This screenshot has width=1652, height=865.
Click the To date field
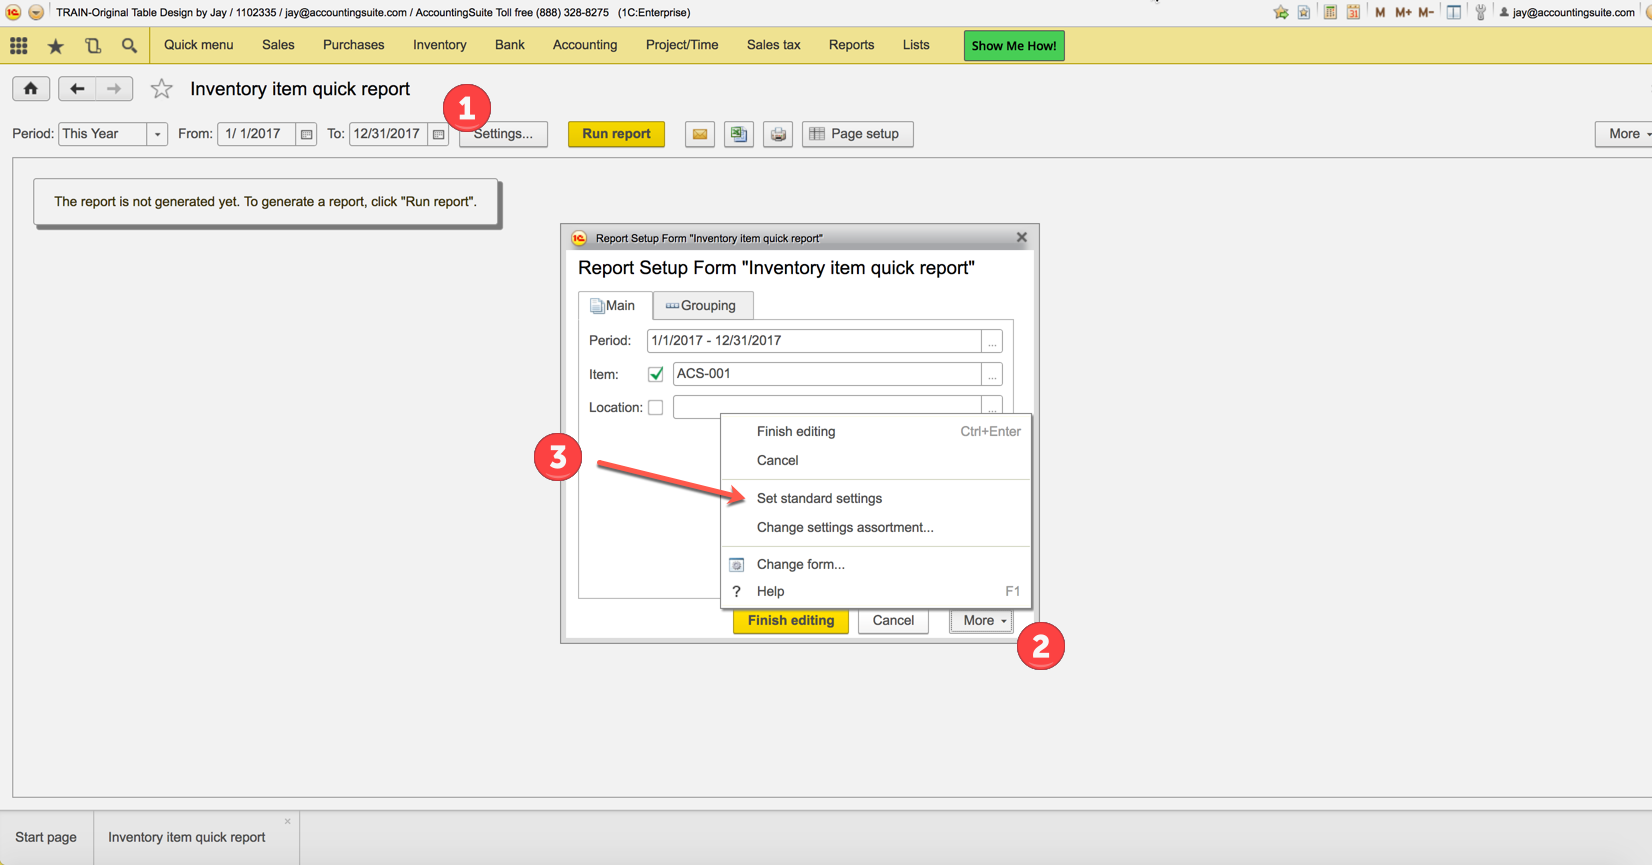pos(389,134)
